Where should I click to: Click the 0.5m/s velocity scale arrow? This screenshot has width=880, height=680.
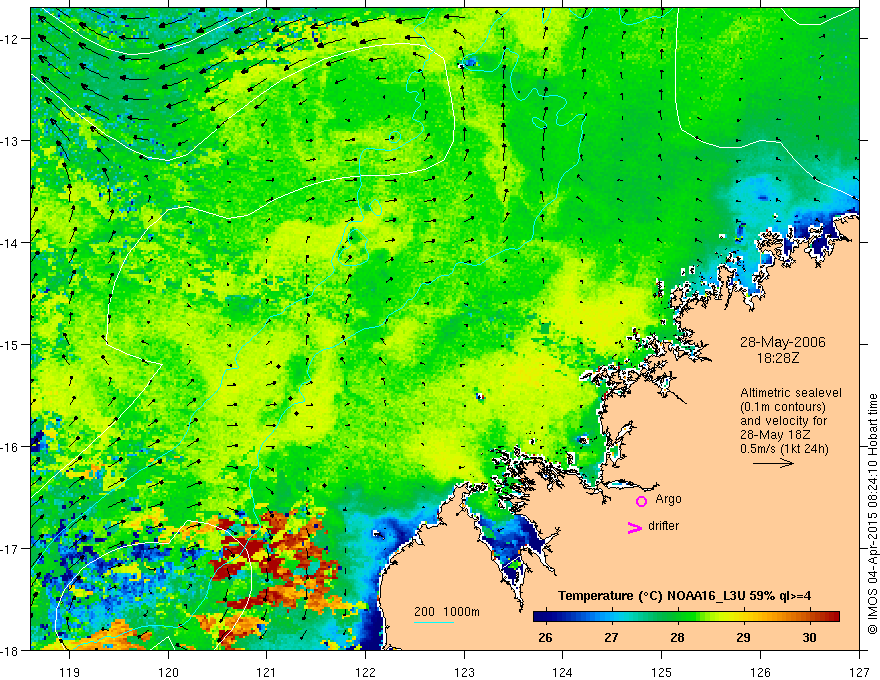773,463
